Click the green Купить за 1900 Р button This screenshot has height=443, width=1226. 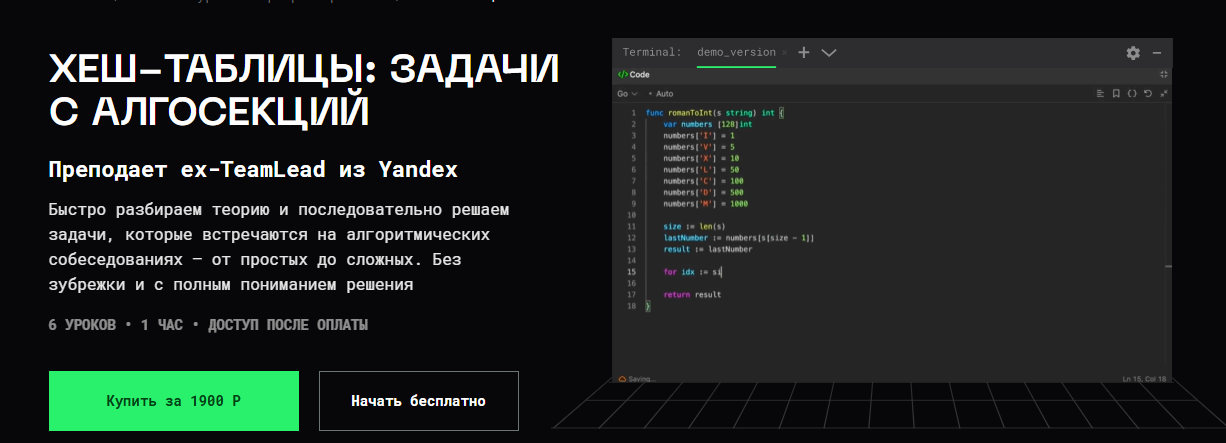(174, 401)
